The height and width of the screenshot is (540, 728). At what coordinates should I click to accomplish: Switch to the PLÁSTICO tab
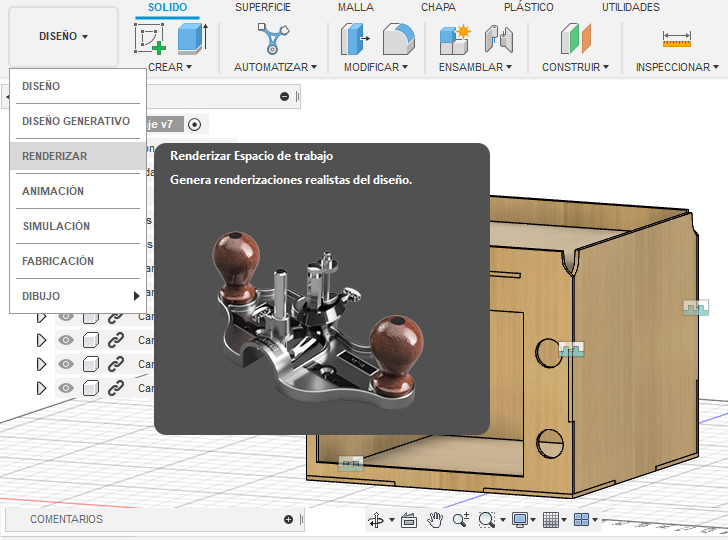(528, 7)
